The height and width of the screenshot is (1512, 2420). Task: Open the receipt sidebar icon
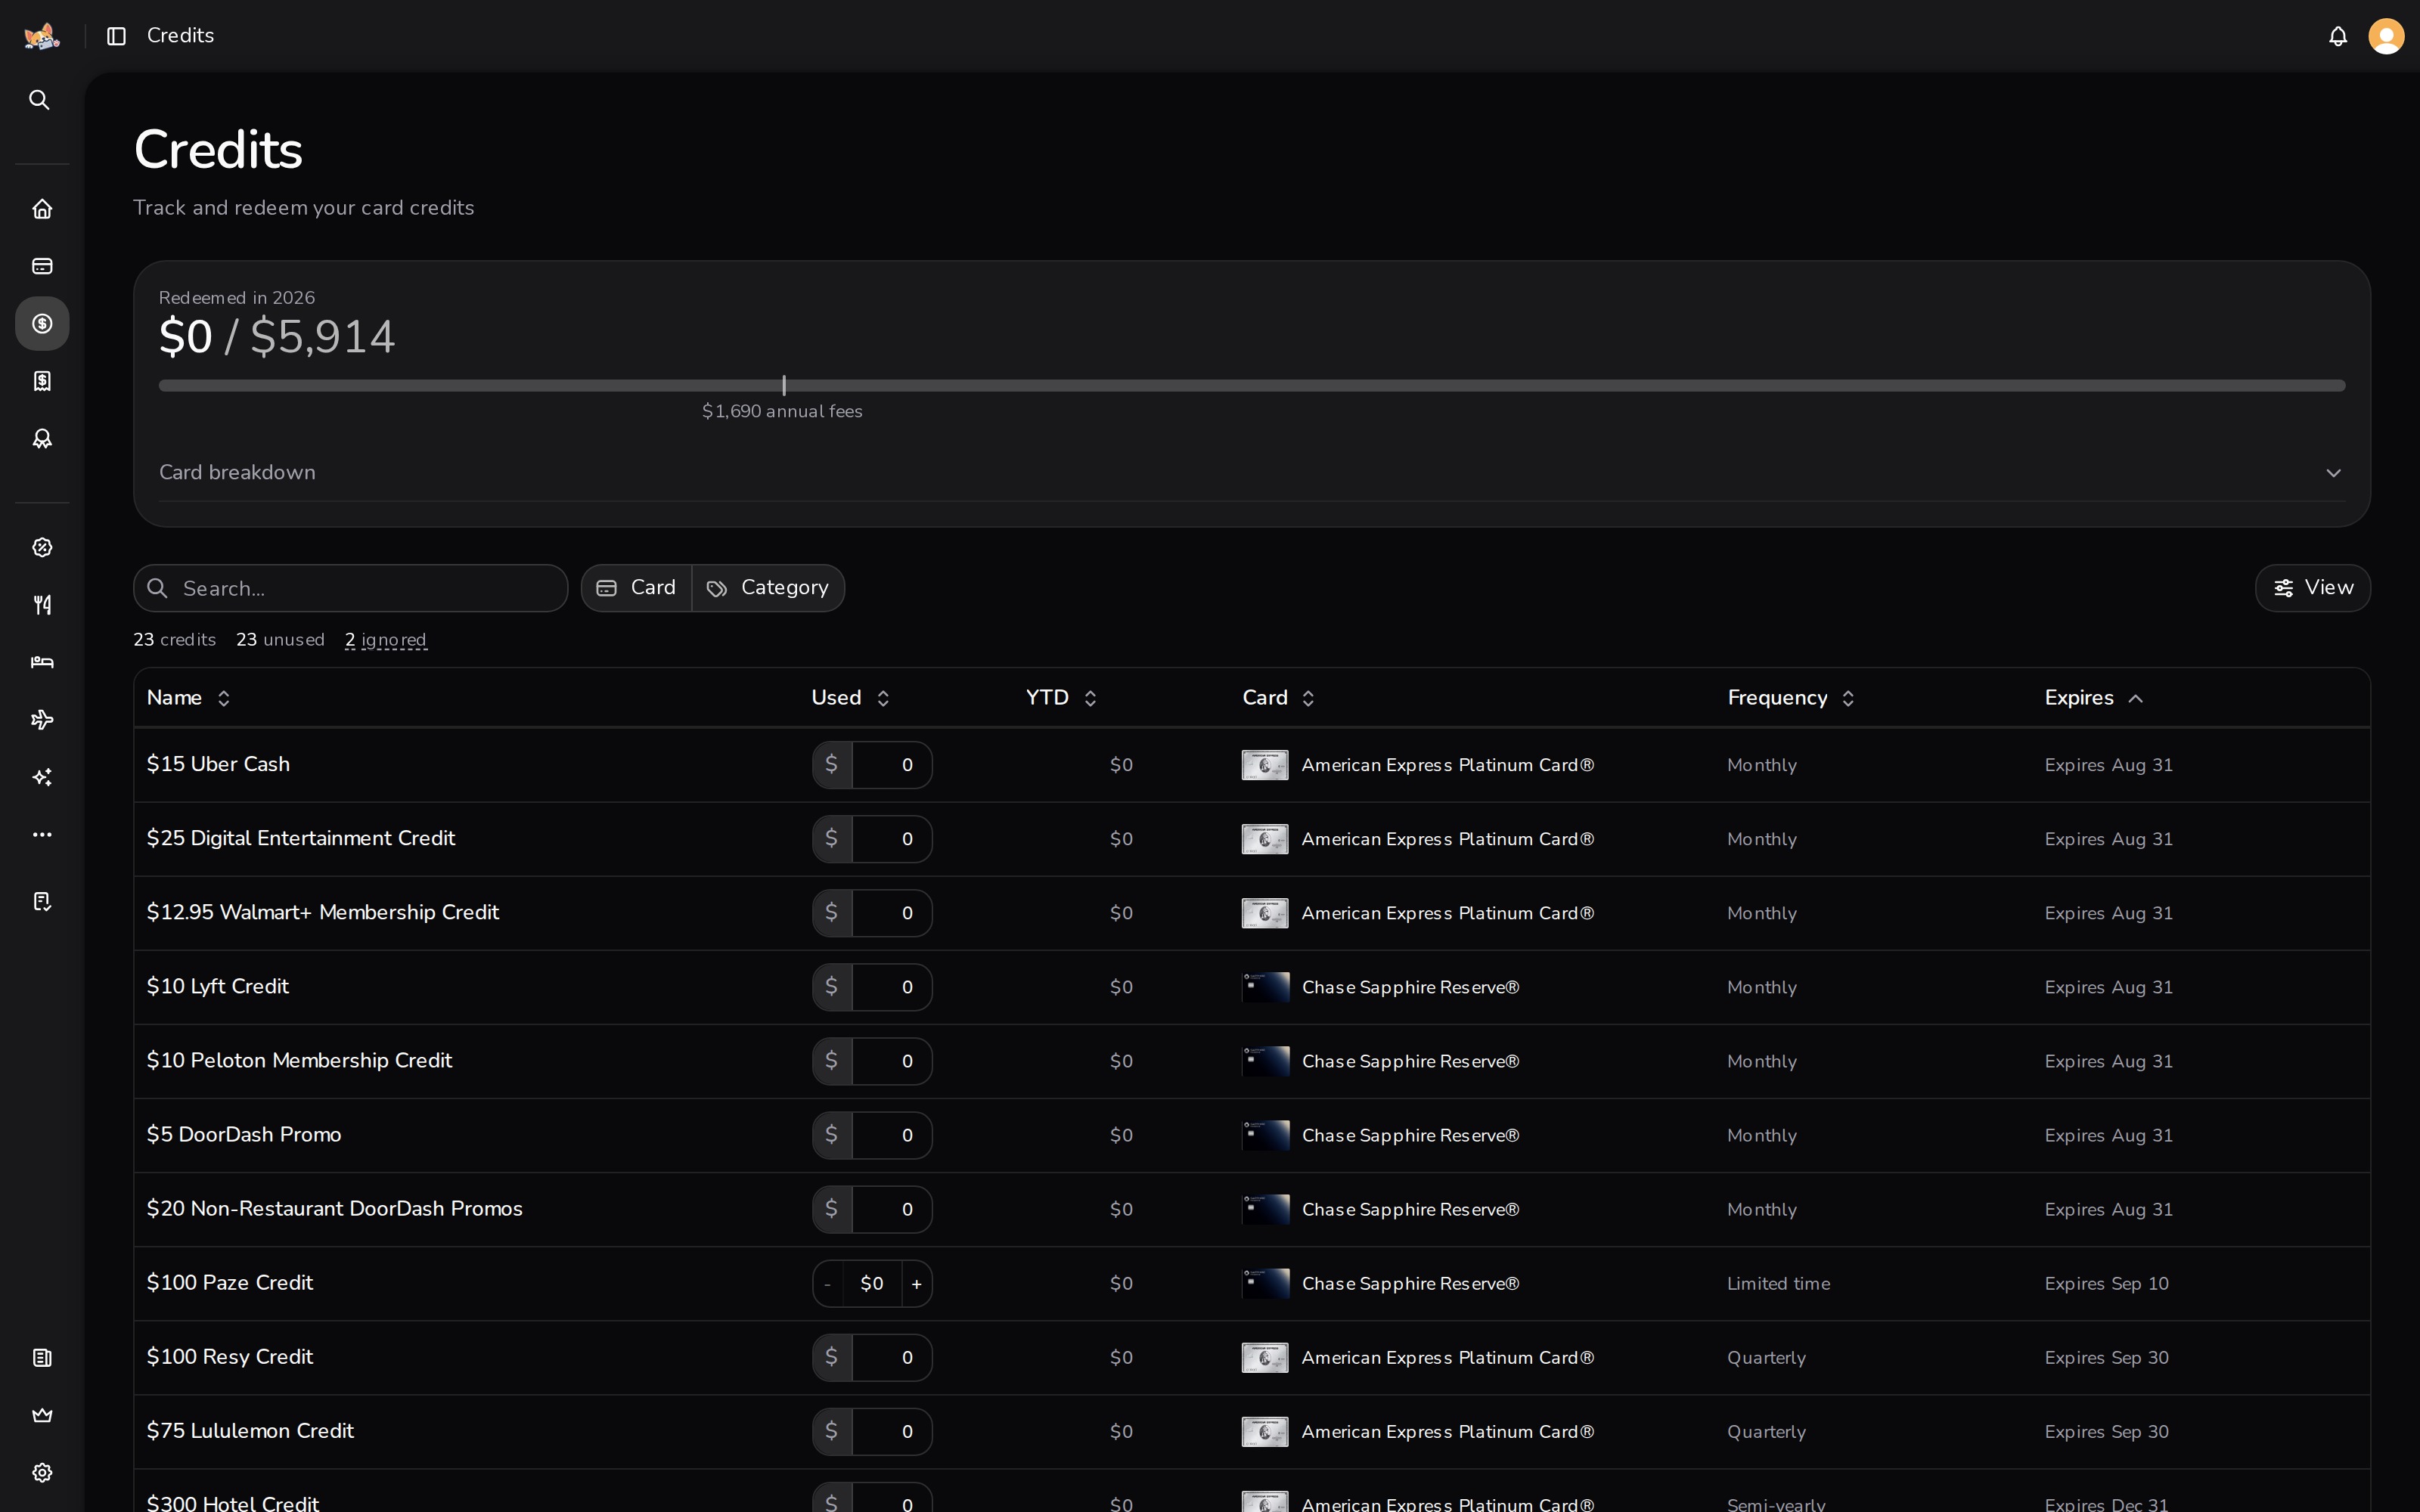(x=42, y=381)
